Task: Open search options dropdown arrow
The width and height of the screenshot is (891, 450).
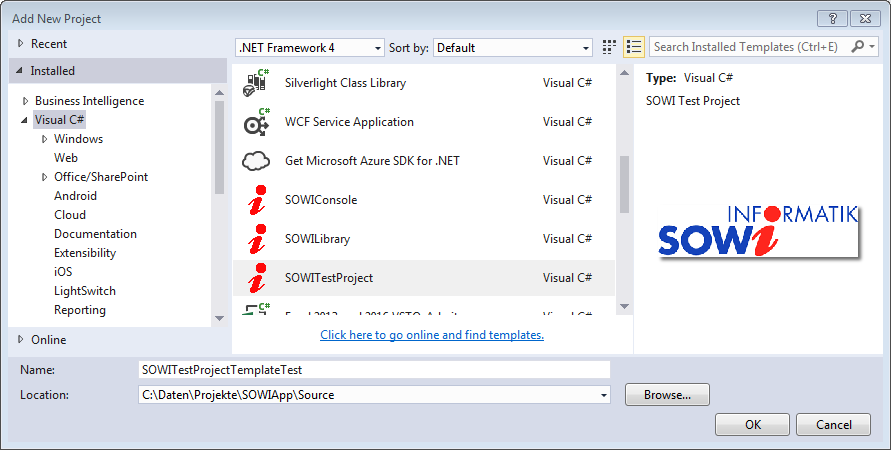Action: point(872,47)
